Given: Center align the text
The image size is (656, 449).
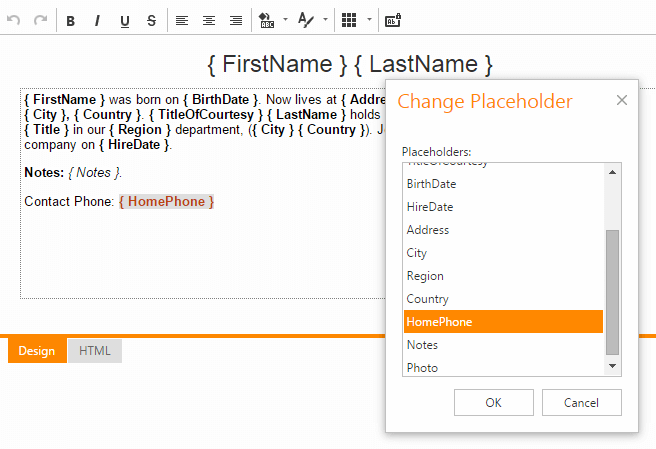Looking at the screenshot, I should click(209, 20).
